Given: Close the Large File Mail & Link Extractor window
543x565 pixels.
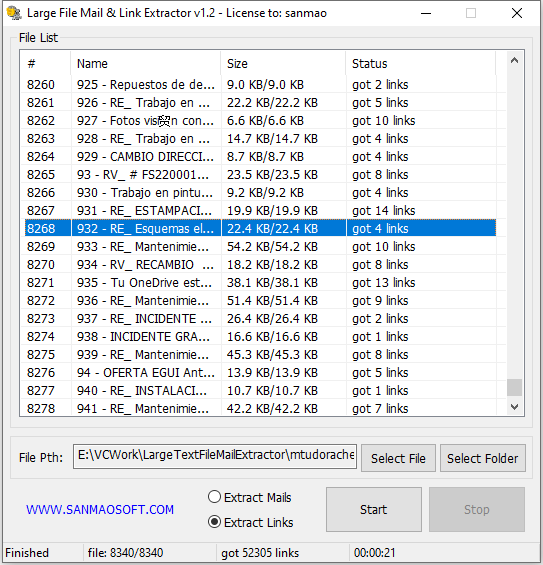Looking at the screenshot, I should (x=517, y=13).
